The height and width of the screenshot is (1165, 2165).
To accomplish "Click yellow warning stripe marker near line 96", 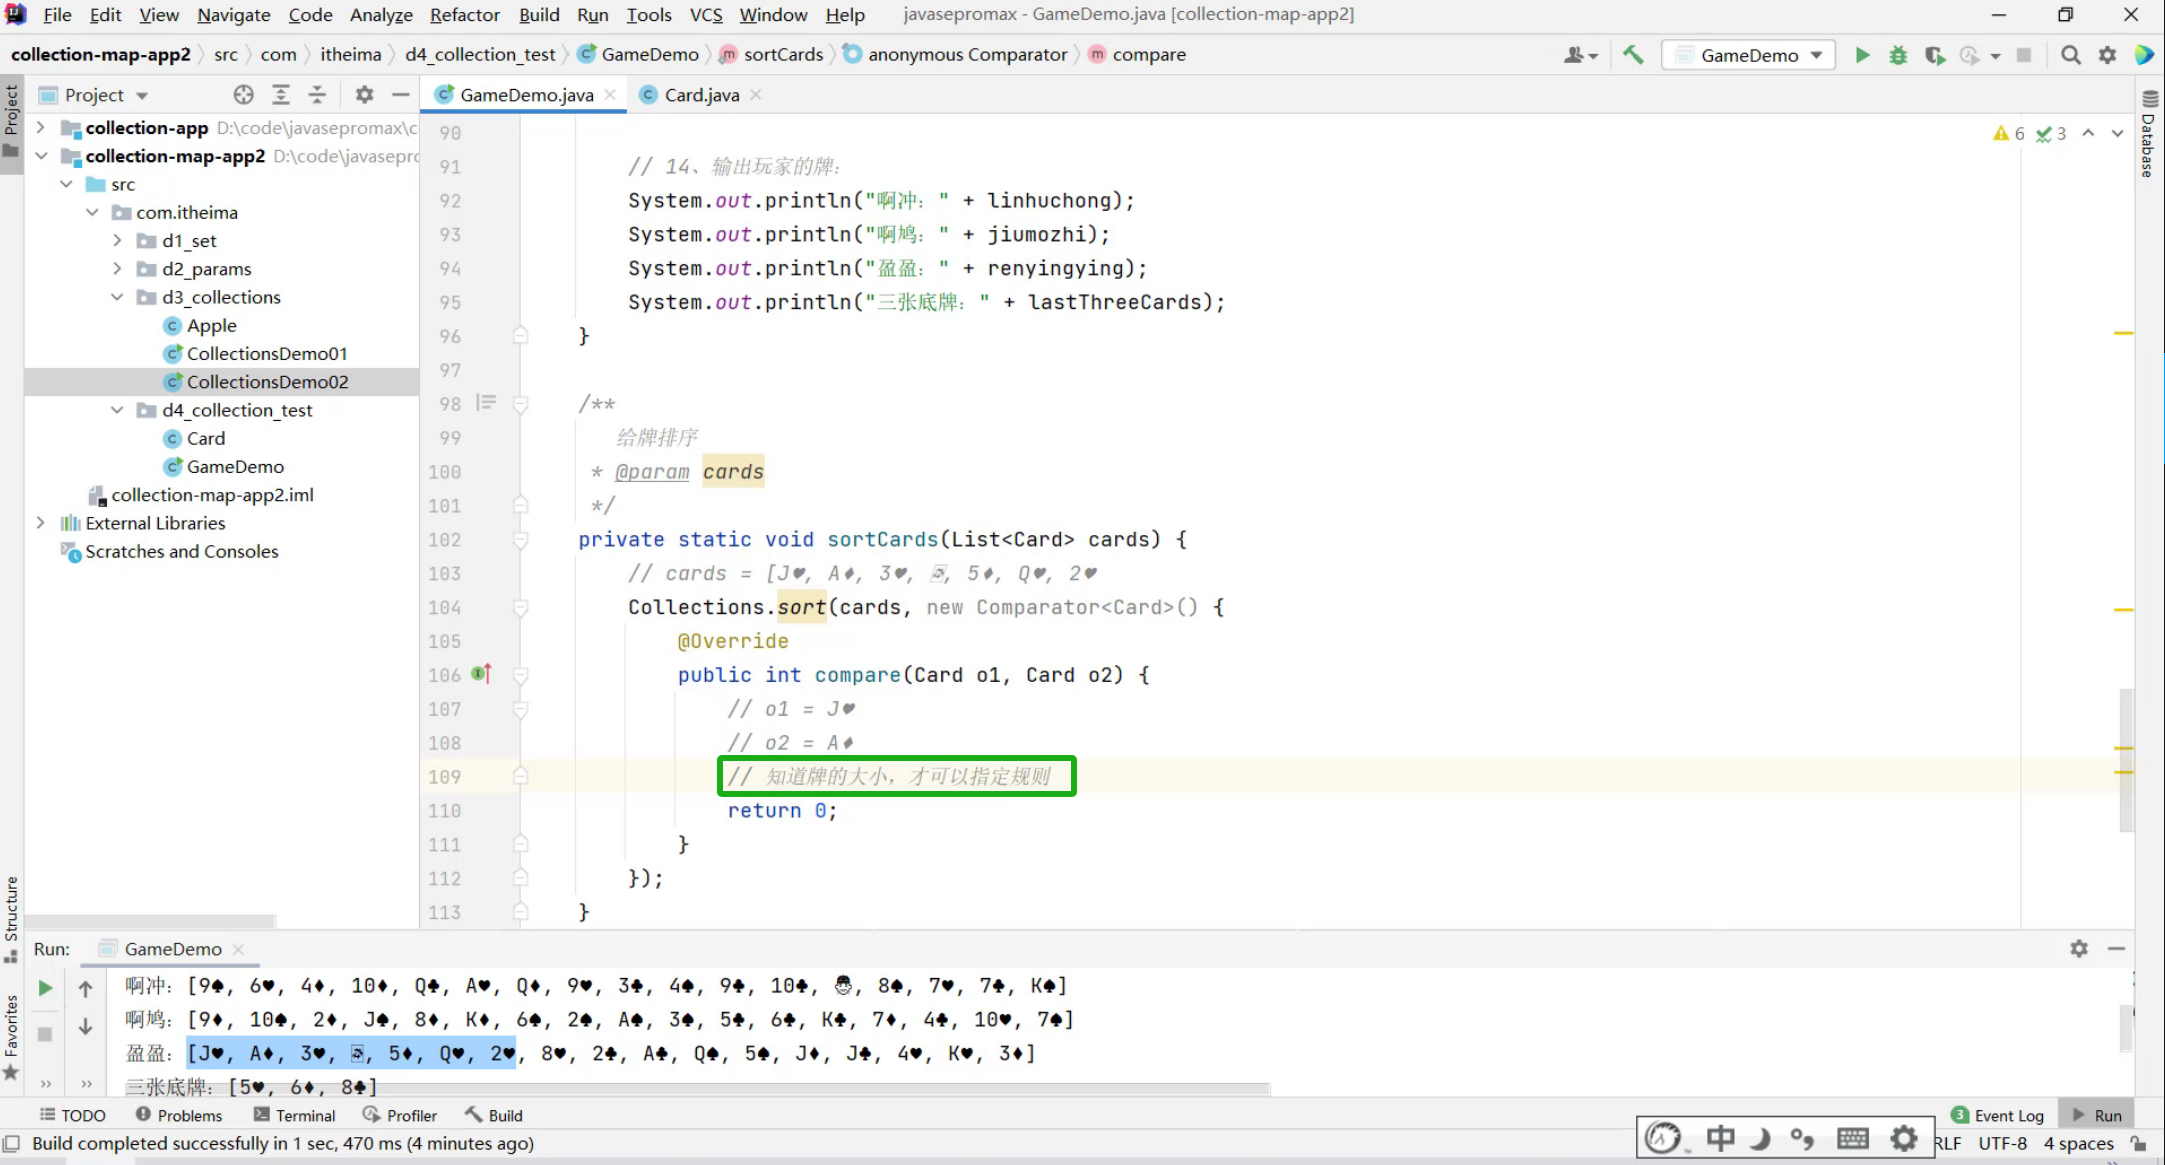I will point(2124,333).
